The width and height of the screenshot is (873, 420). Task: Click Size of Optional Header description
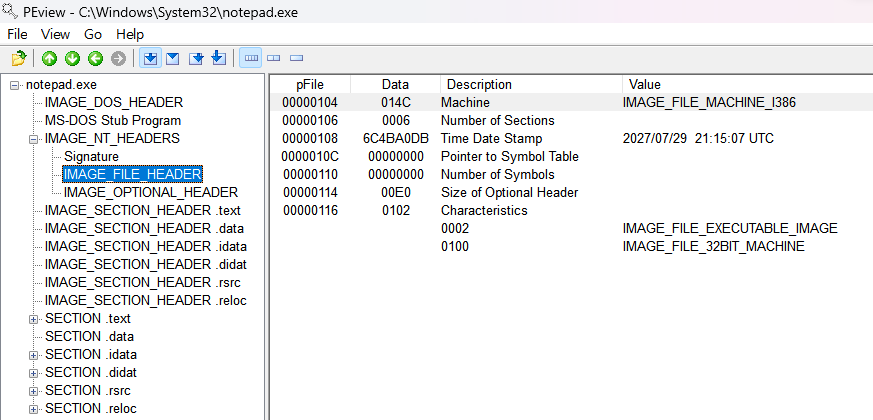(x=509, y=192)
